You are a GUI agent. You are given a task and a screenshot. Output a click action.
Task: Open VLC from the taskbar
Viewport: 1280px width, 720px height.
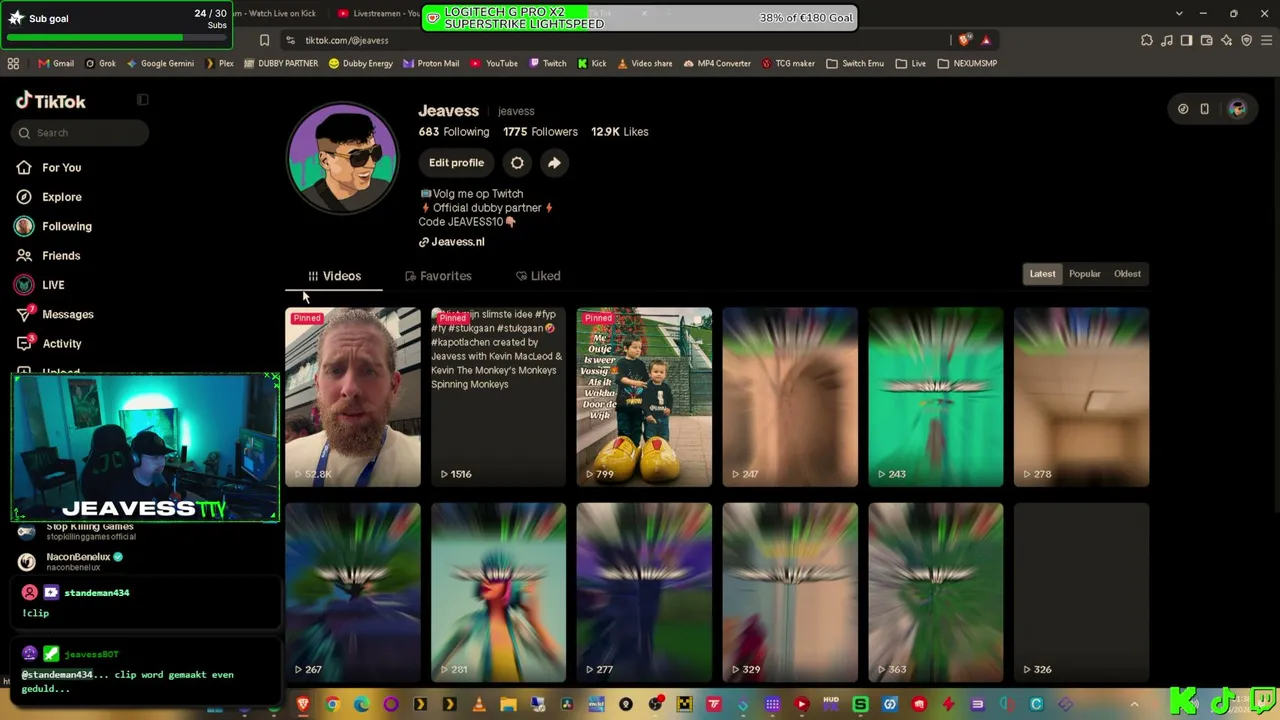[479, 705]
